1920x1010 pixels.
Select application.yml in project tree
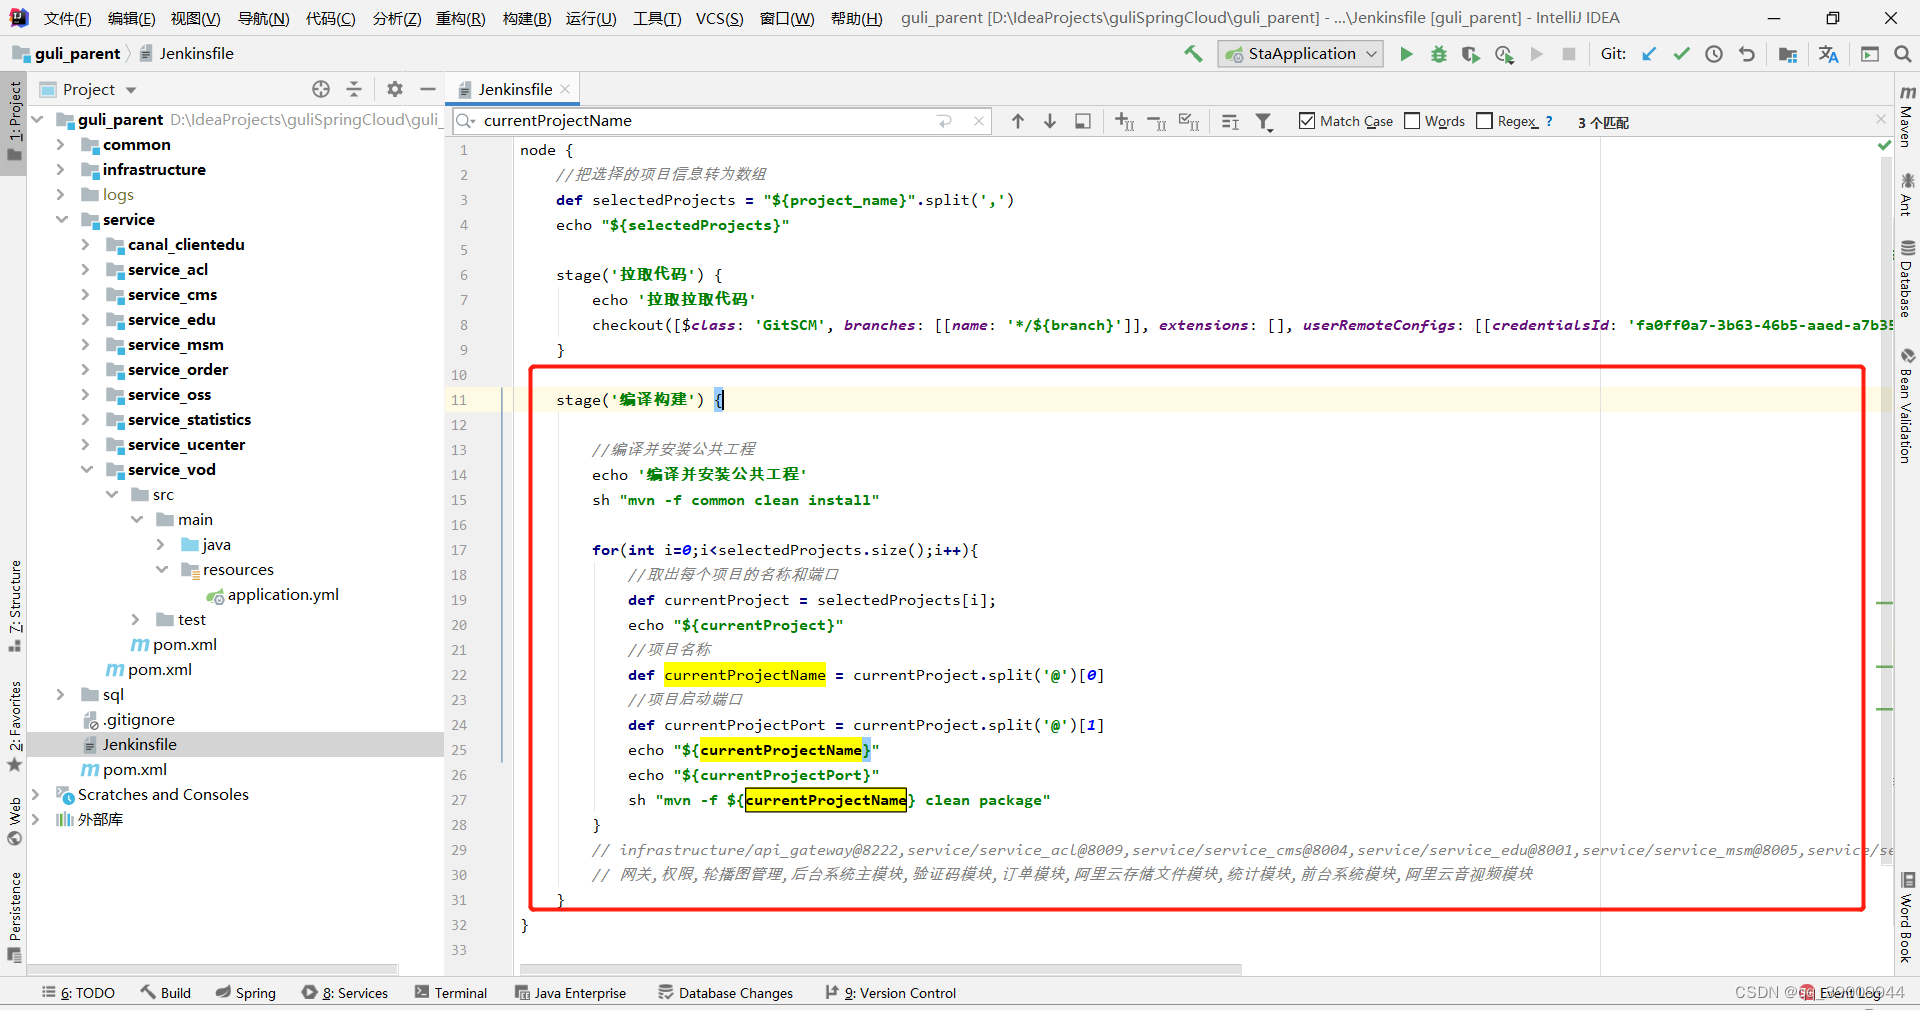click(272, 595)
